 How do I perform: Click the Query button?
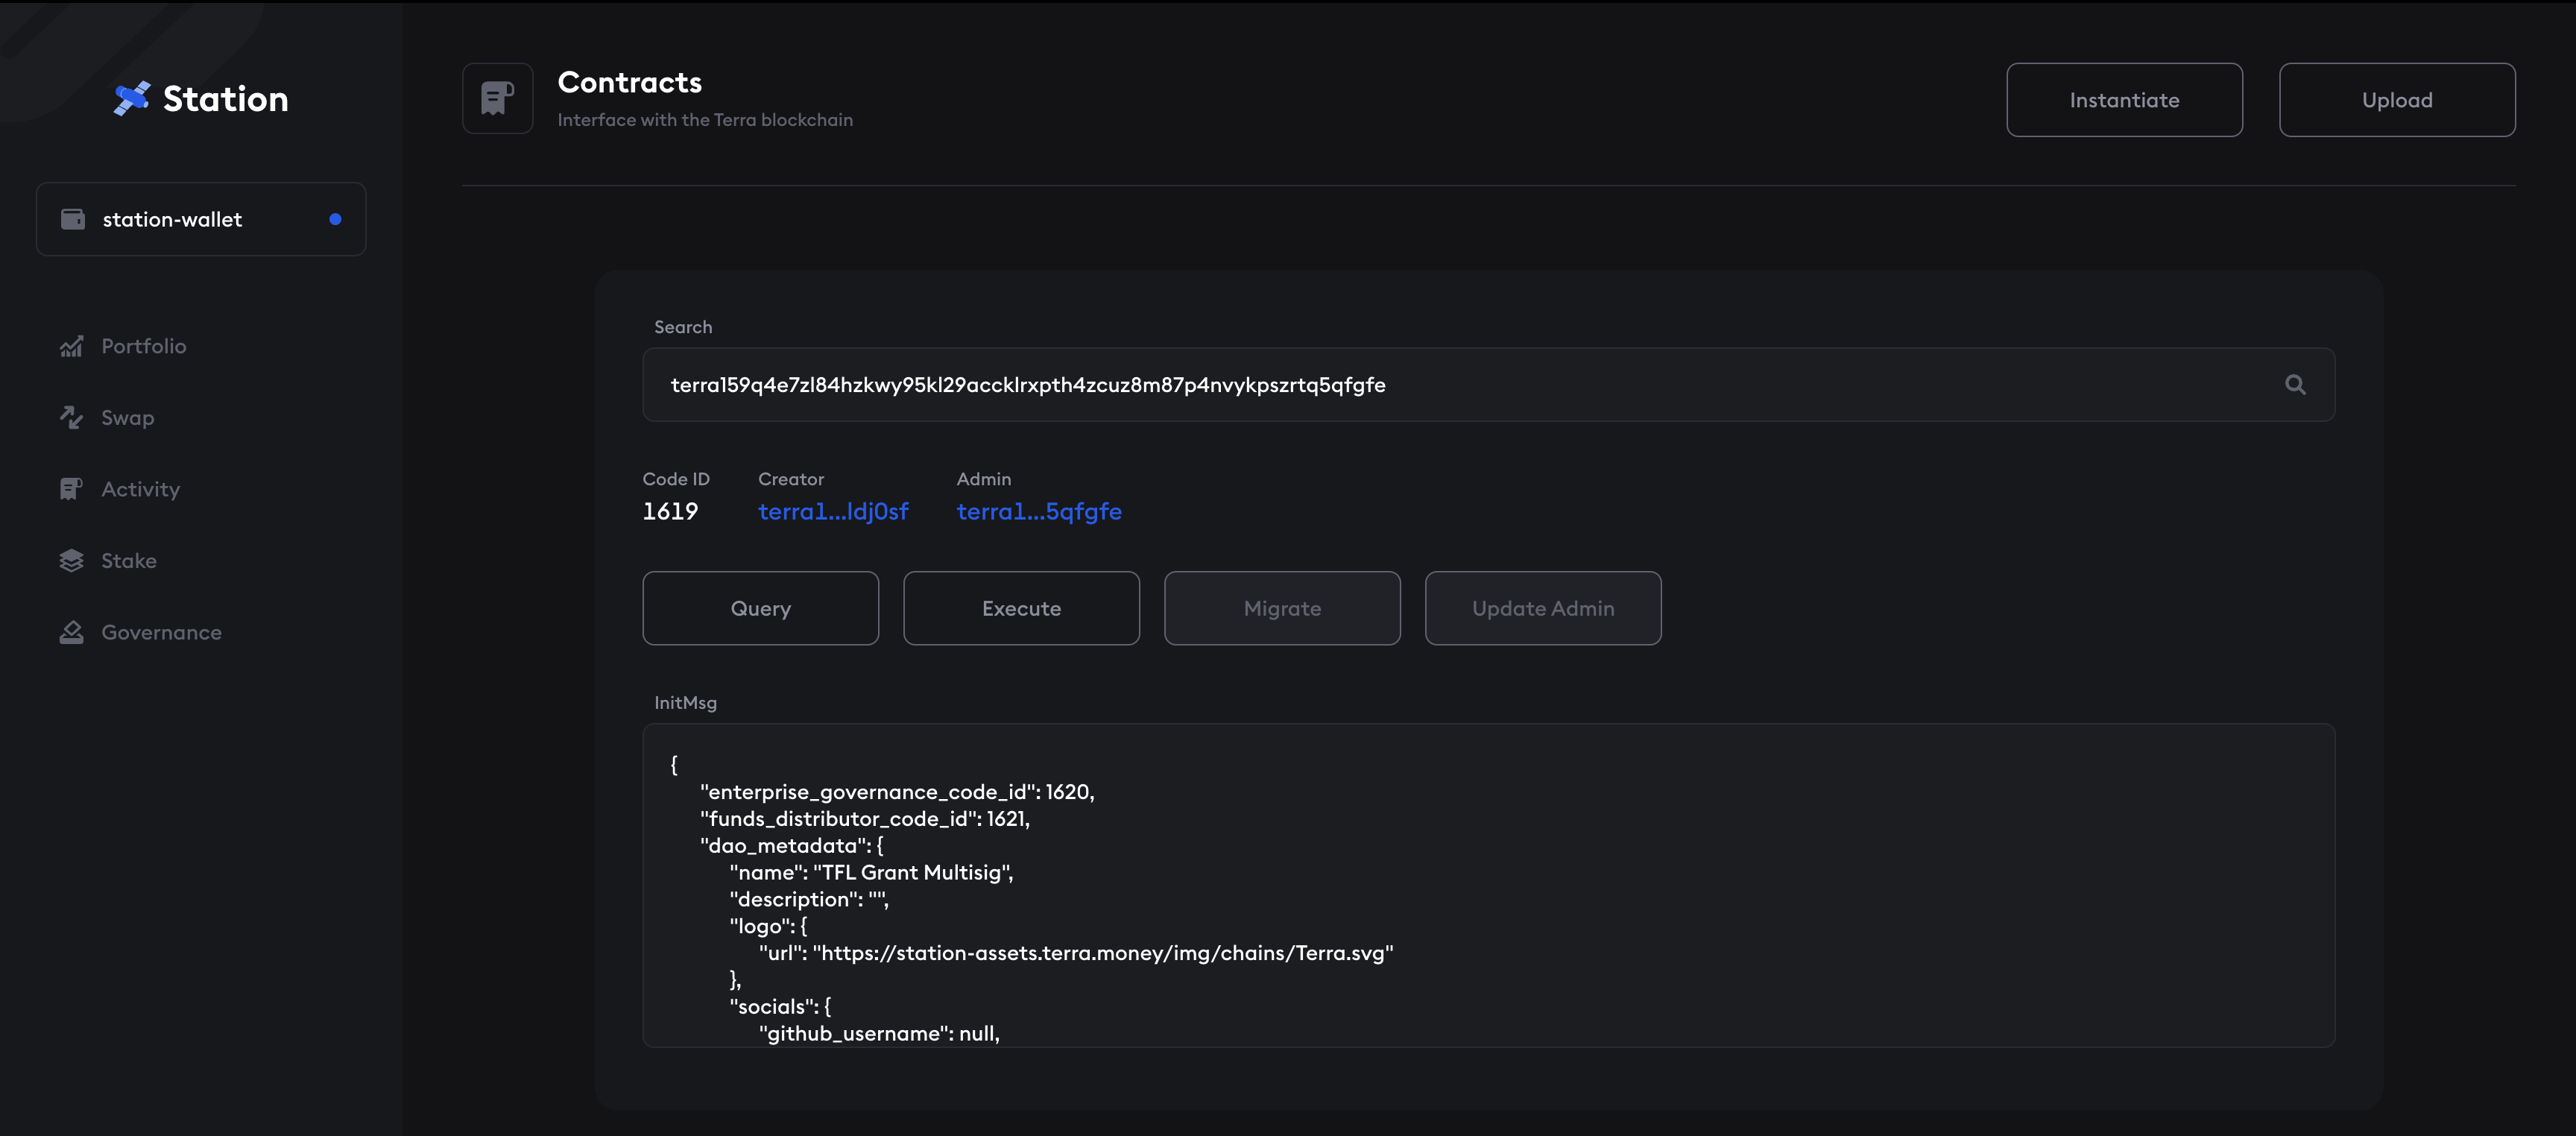click(760, 607)
